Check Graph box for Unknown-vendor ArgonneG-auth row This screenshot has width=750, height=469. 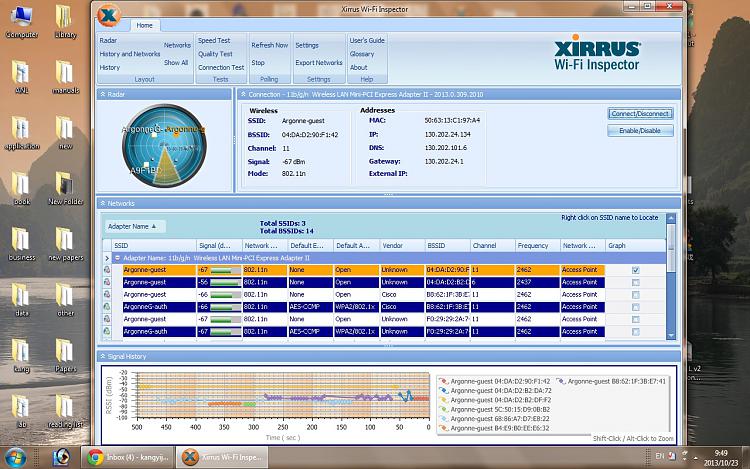point(635,332)
